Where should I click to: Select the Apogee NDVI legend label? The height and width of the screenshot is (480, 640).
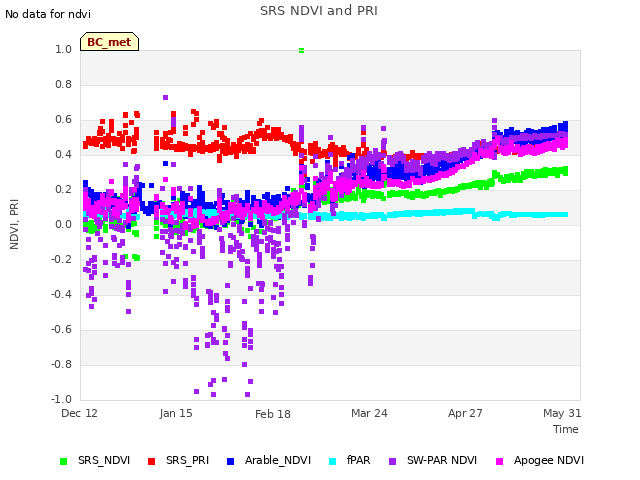pyautogui.click(x=549, y=460)
